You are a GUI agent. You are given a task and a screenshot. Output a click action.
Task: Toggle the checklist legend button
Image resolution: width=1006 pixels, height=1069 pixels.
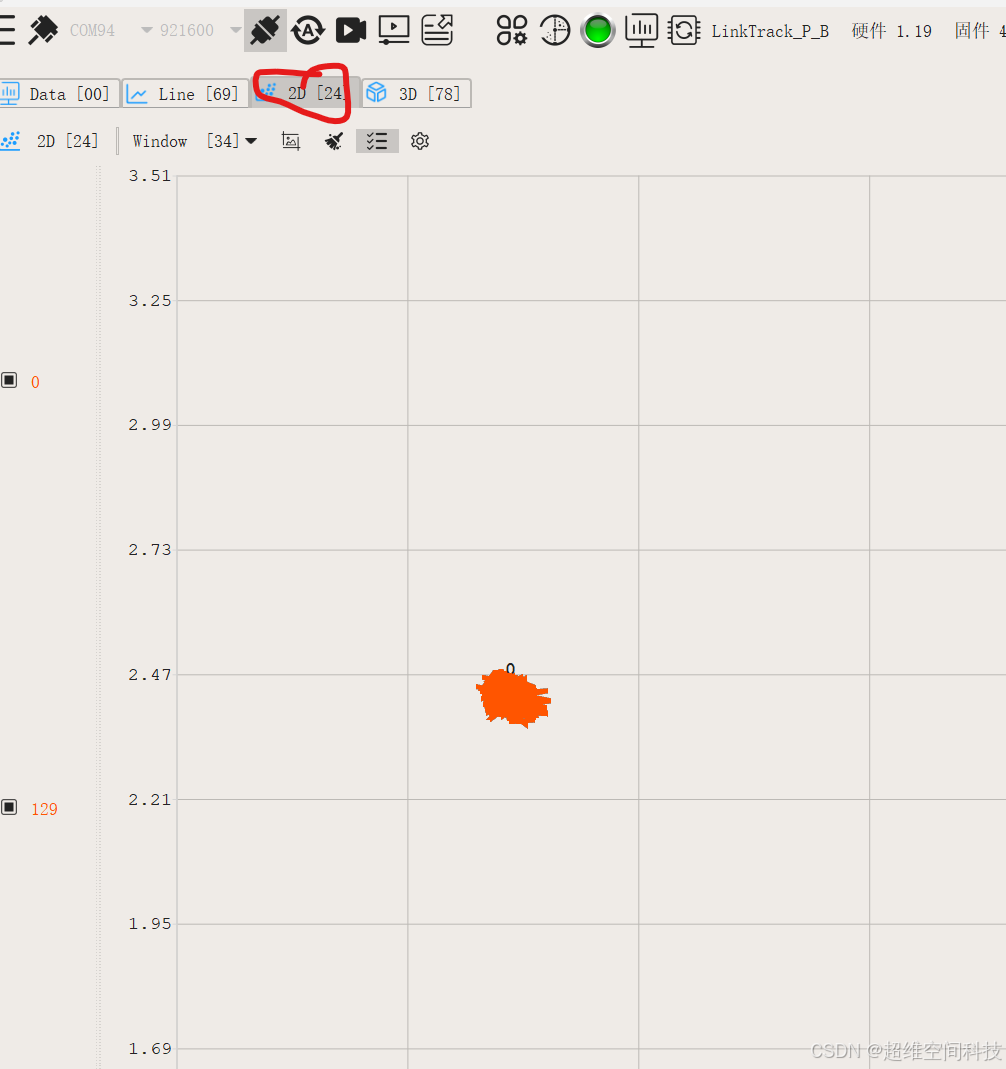tap(377, 141)
